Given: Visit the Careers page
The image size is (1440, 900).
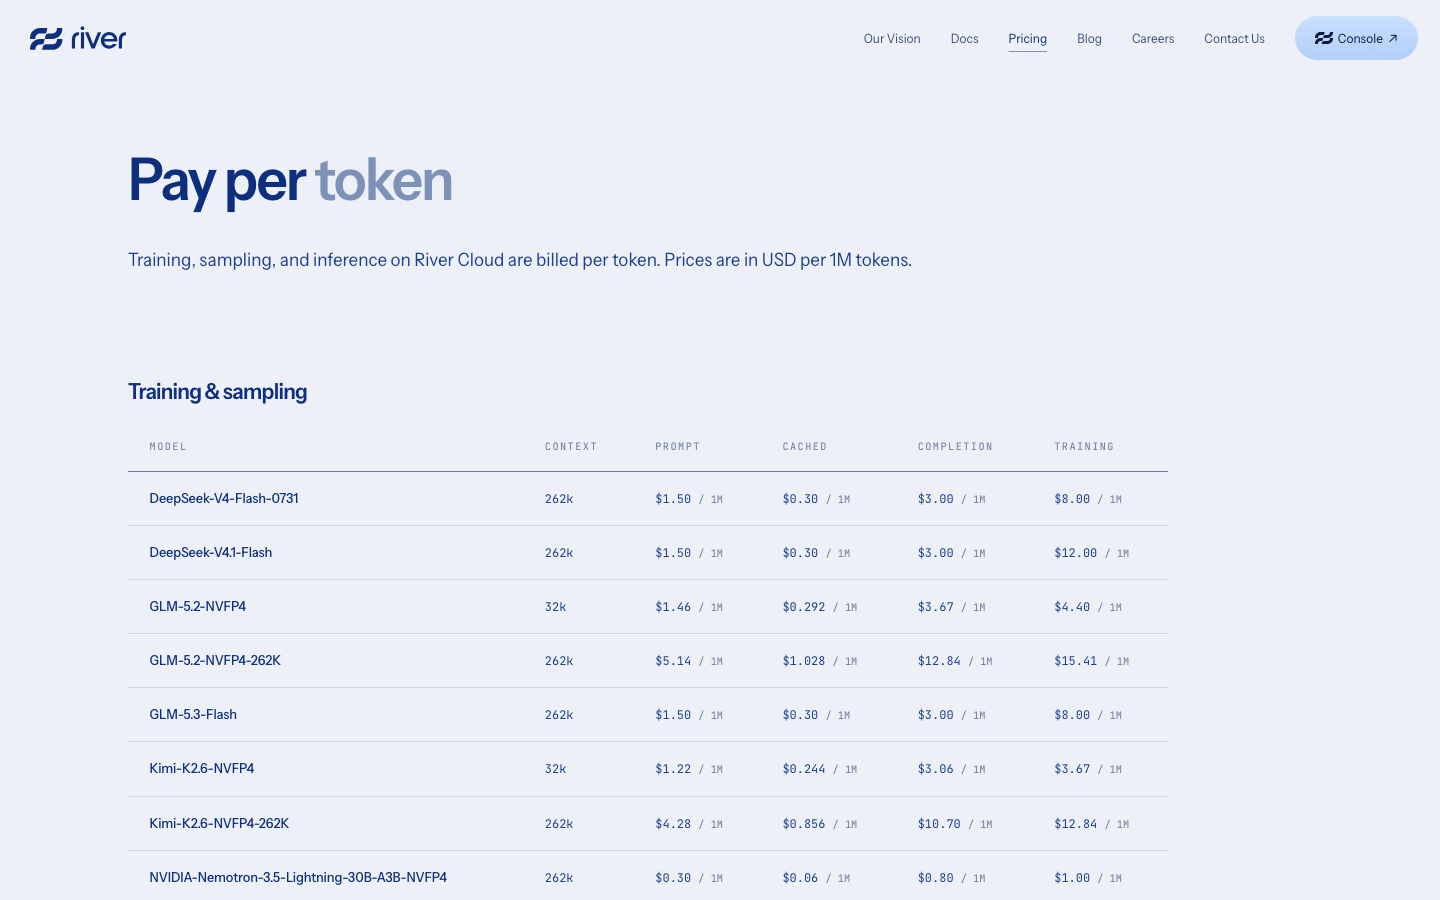Looking at the screenshot, I should (x=1153, y=39).
